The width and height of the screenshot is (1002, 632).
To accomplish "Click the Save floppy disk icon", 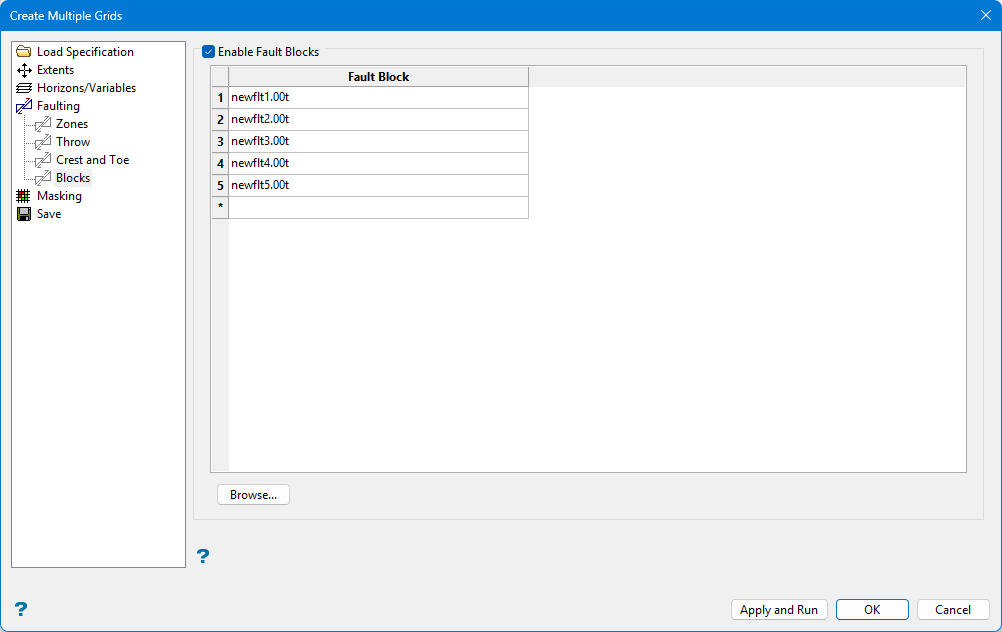I will point(24,213).
